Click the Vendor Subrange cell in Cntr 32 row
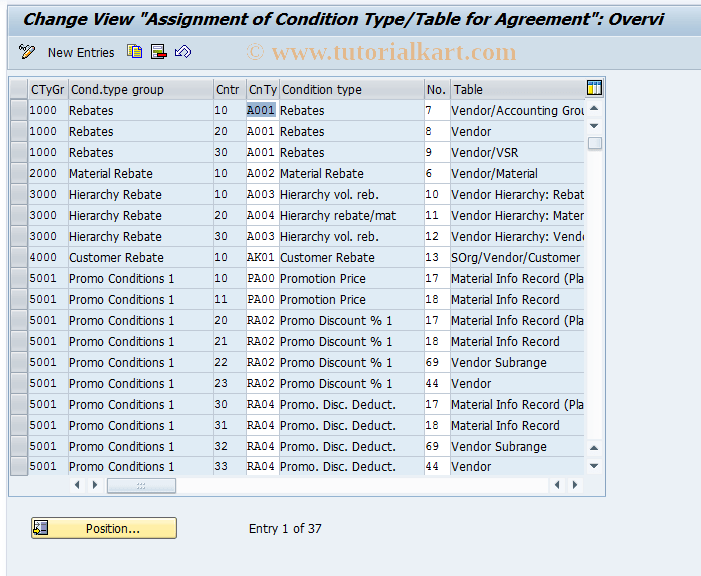Image resolution: width=701 pixels, height=576 pixels. 517,446
